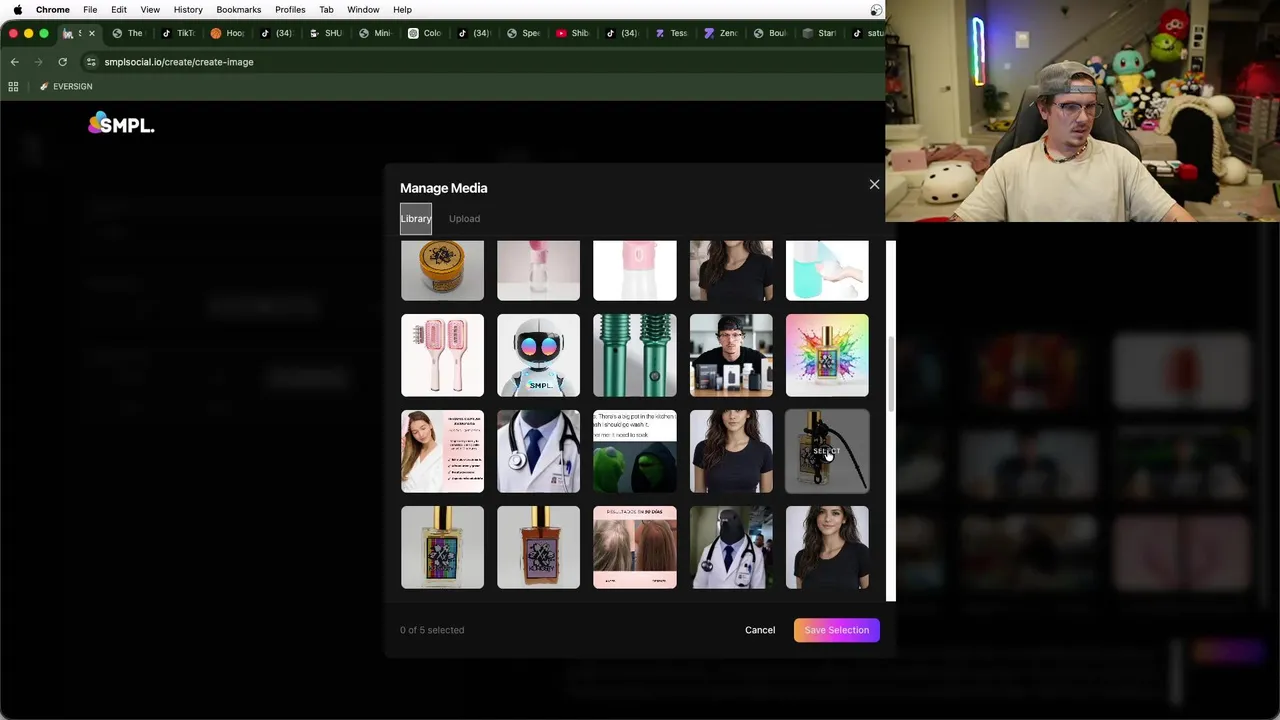
Task: Switch to the SHU browser tab
Action: (x=326, y=33)
